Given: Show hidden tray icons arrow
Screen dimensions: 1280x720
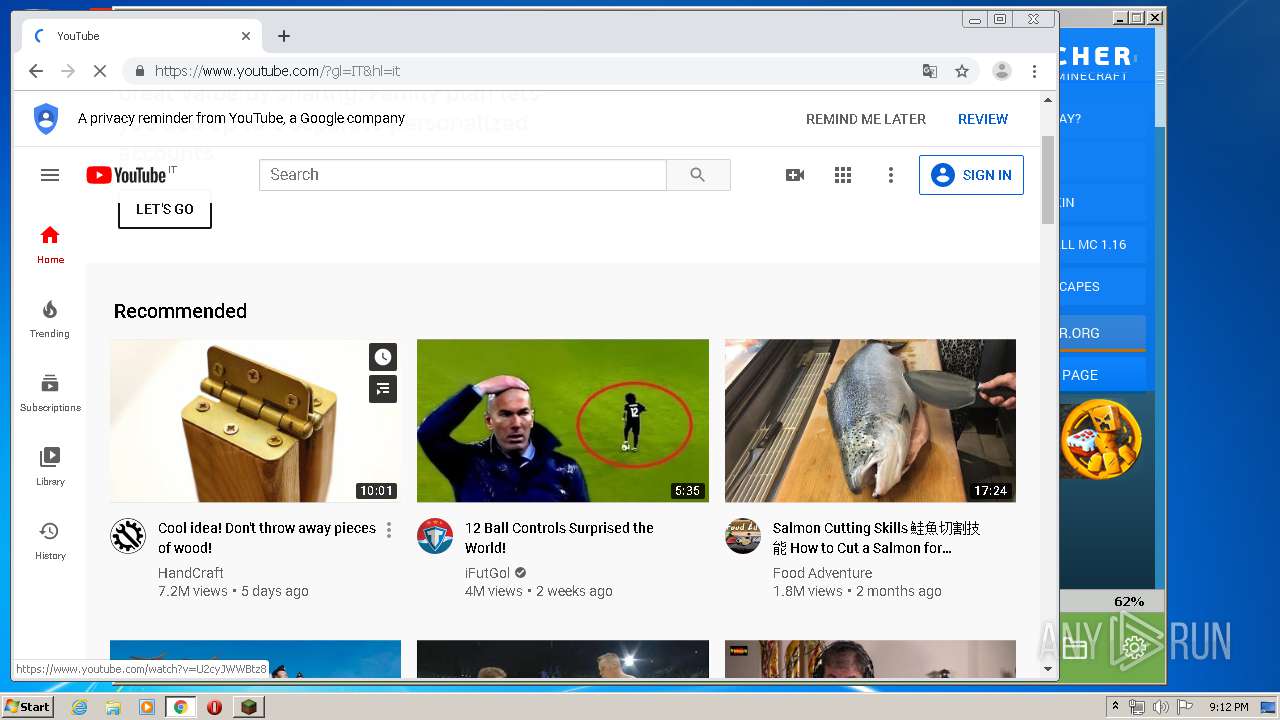Looking at the screenshot, I should tap(1116, 707).
